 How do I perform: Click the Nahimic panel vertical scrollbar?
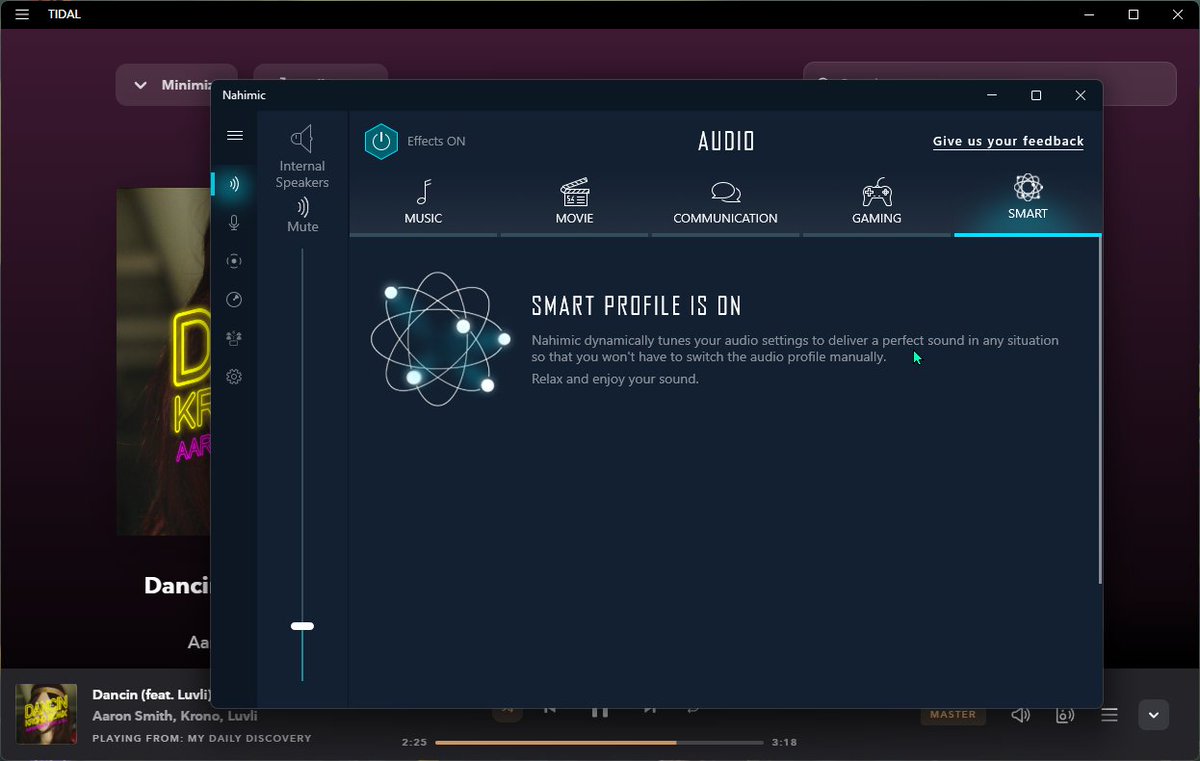click(x=1100, y=410)
